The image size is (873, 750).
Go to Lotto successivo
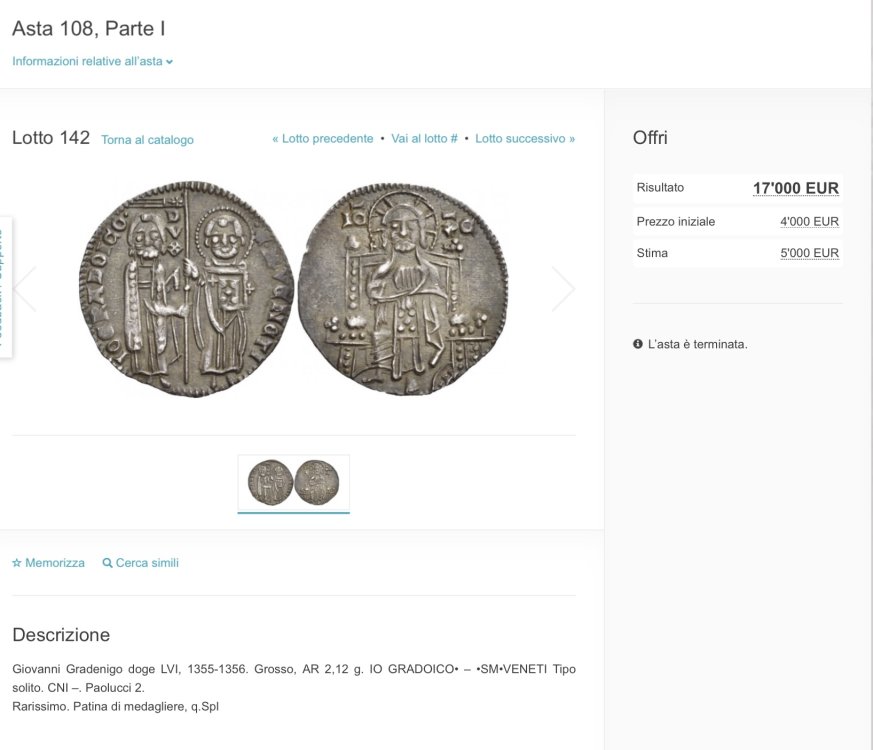coord(525,139)
